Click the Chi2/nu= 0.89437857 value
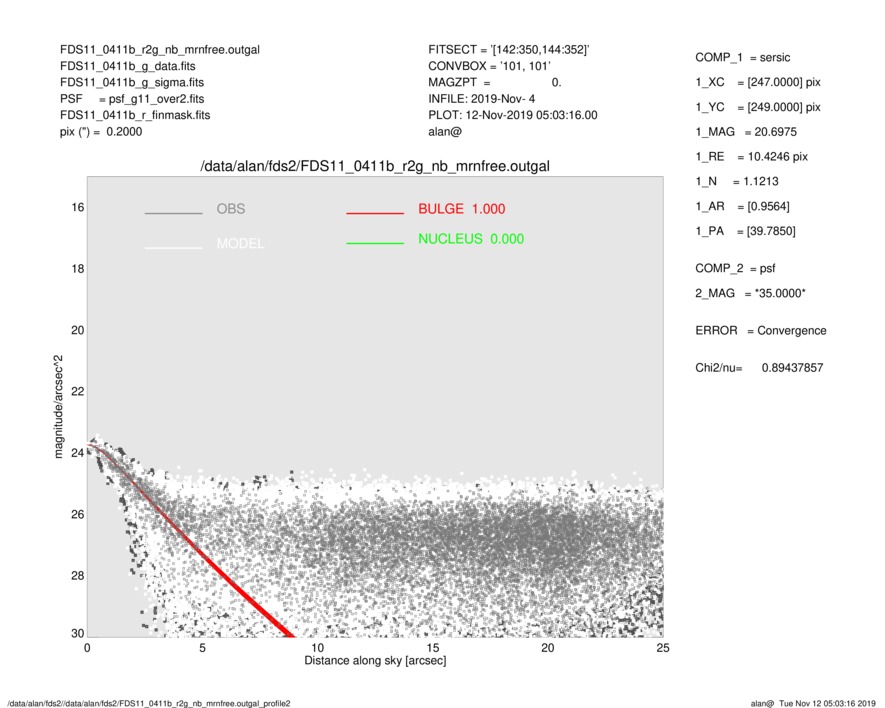Image resolution: width=885 pixels, height=708 pixels. [x=759, y=368]
